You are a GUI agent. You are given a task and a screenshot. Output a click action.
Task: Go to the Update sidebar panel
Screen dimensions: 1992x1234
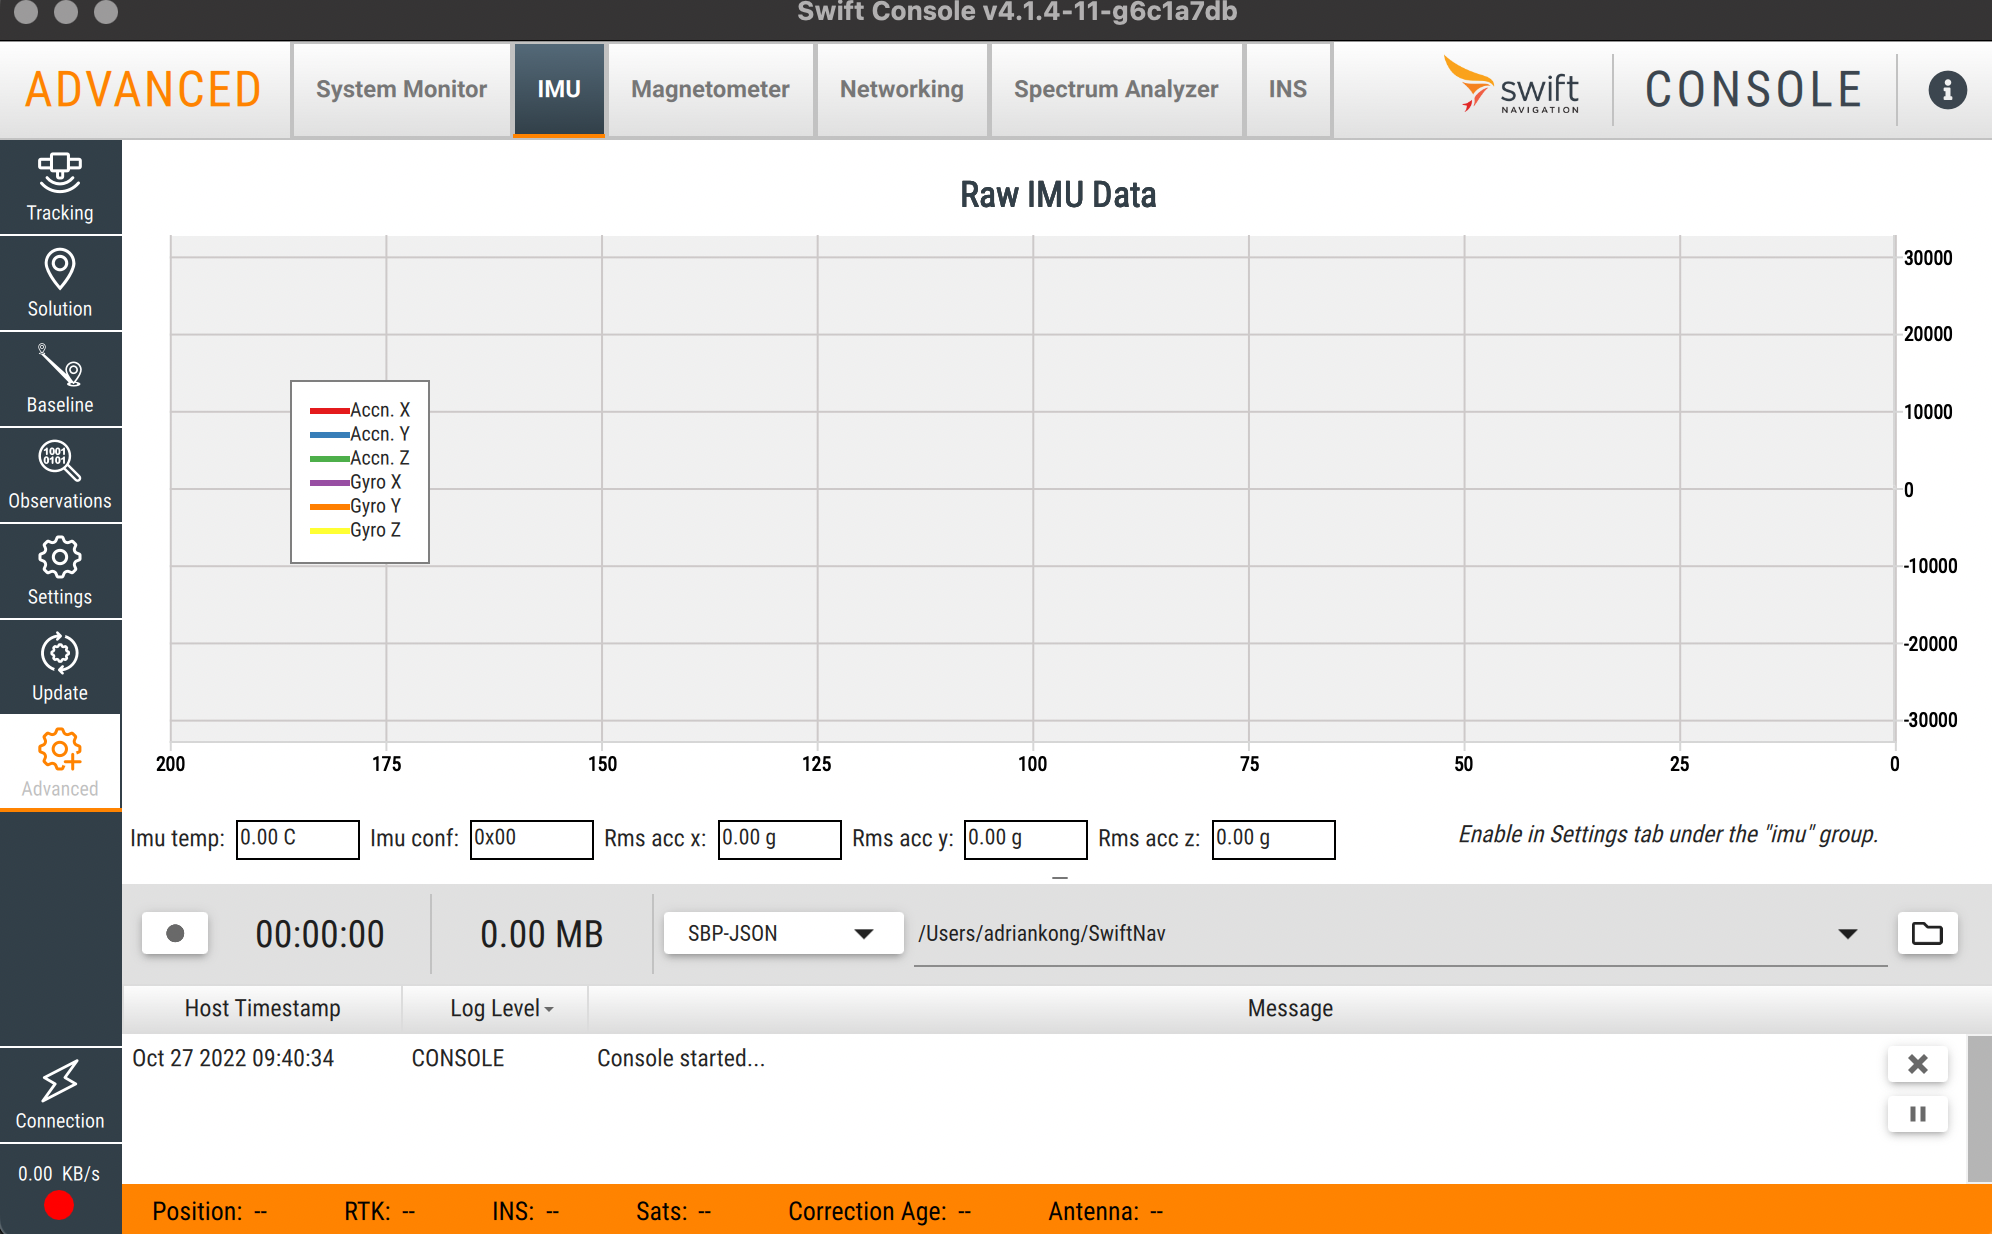(x=60, y=667)
